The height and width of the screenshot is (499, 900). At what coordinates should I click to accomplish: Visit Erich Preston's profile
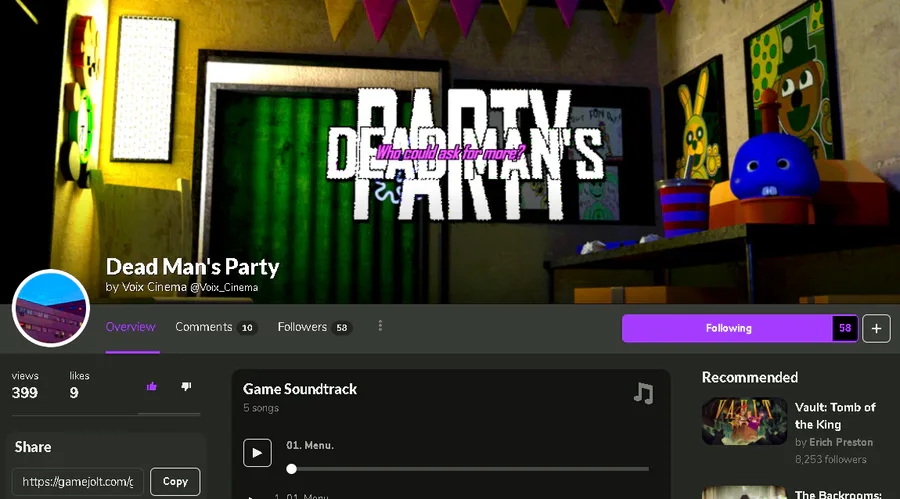841,442
